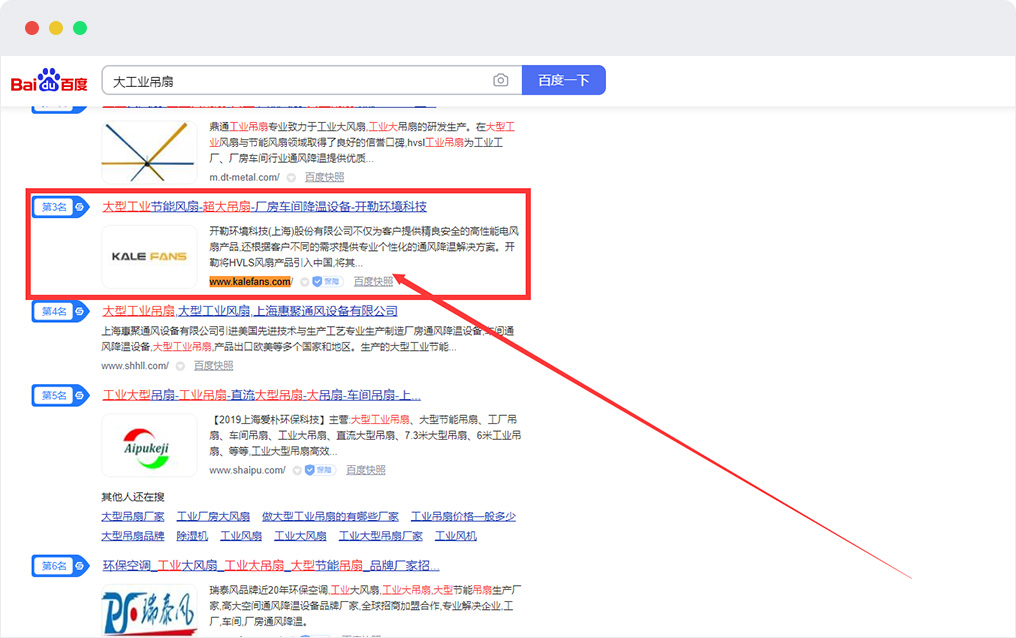Search related term 工业大型吊扇厂家

tap(381, 536)
